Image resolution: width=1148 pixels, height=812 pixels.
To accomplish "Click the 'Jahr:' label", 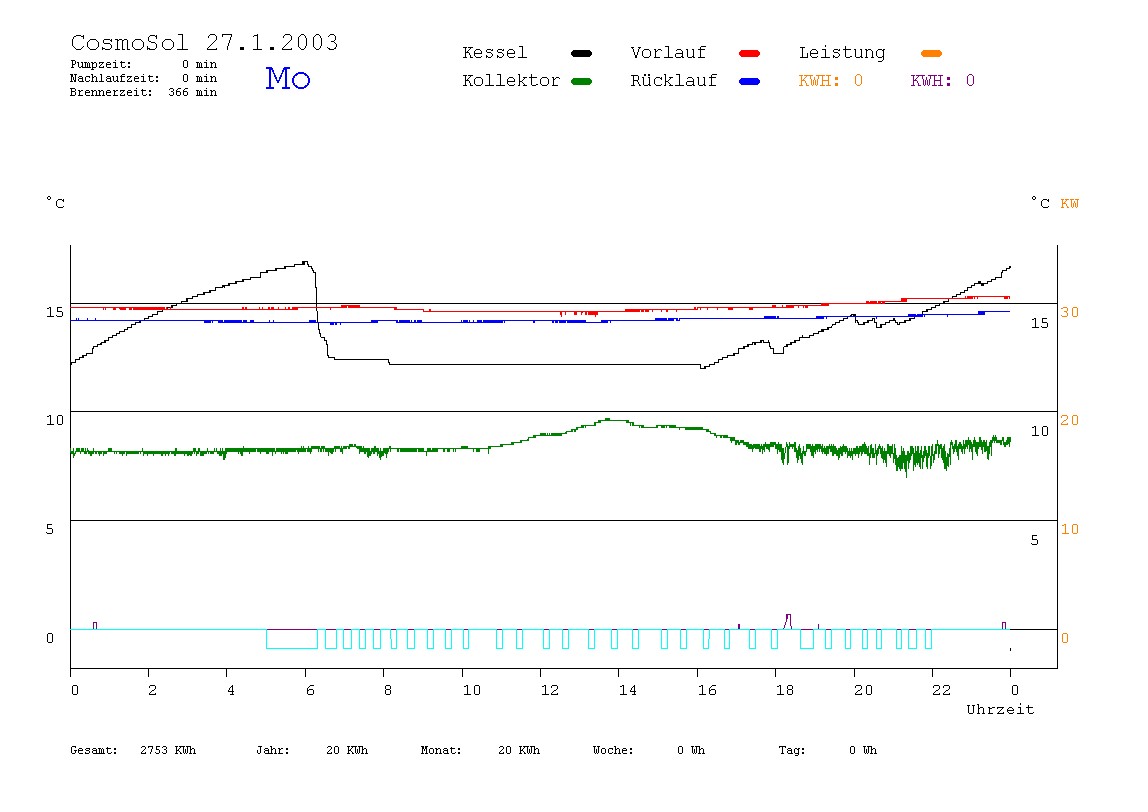I will pos(273,750).
